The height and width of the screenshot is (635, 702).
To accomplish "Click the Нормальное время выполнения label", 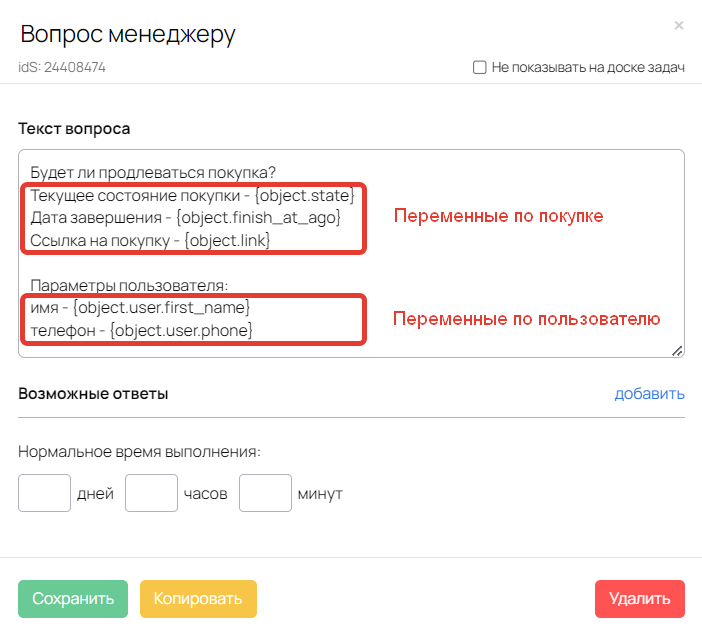I will click(139, 451).
